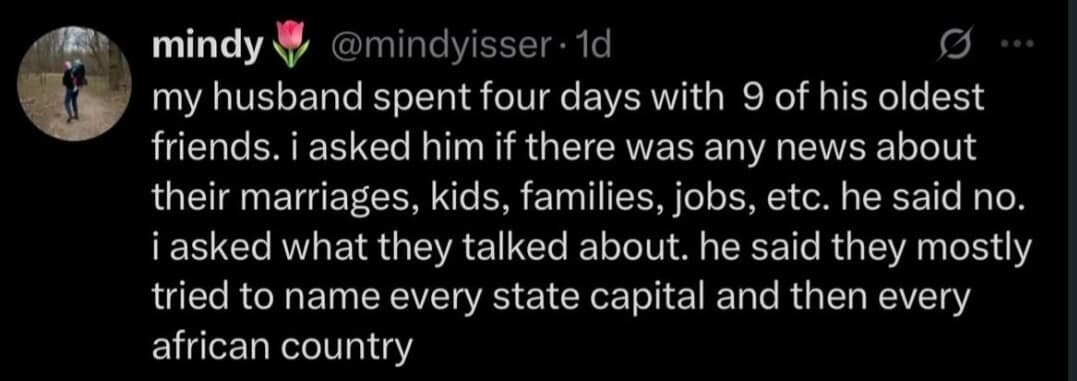Click the number '9' in the tweet
Screen dimensions: 1077x381
[751, 100]
